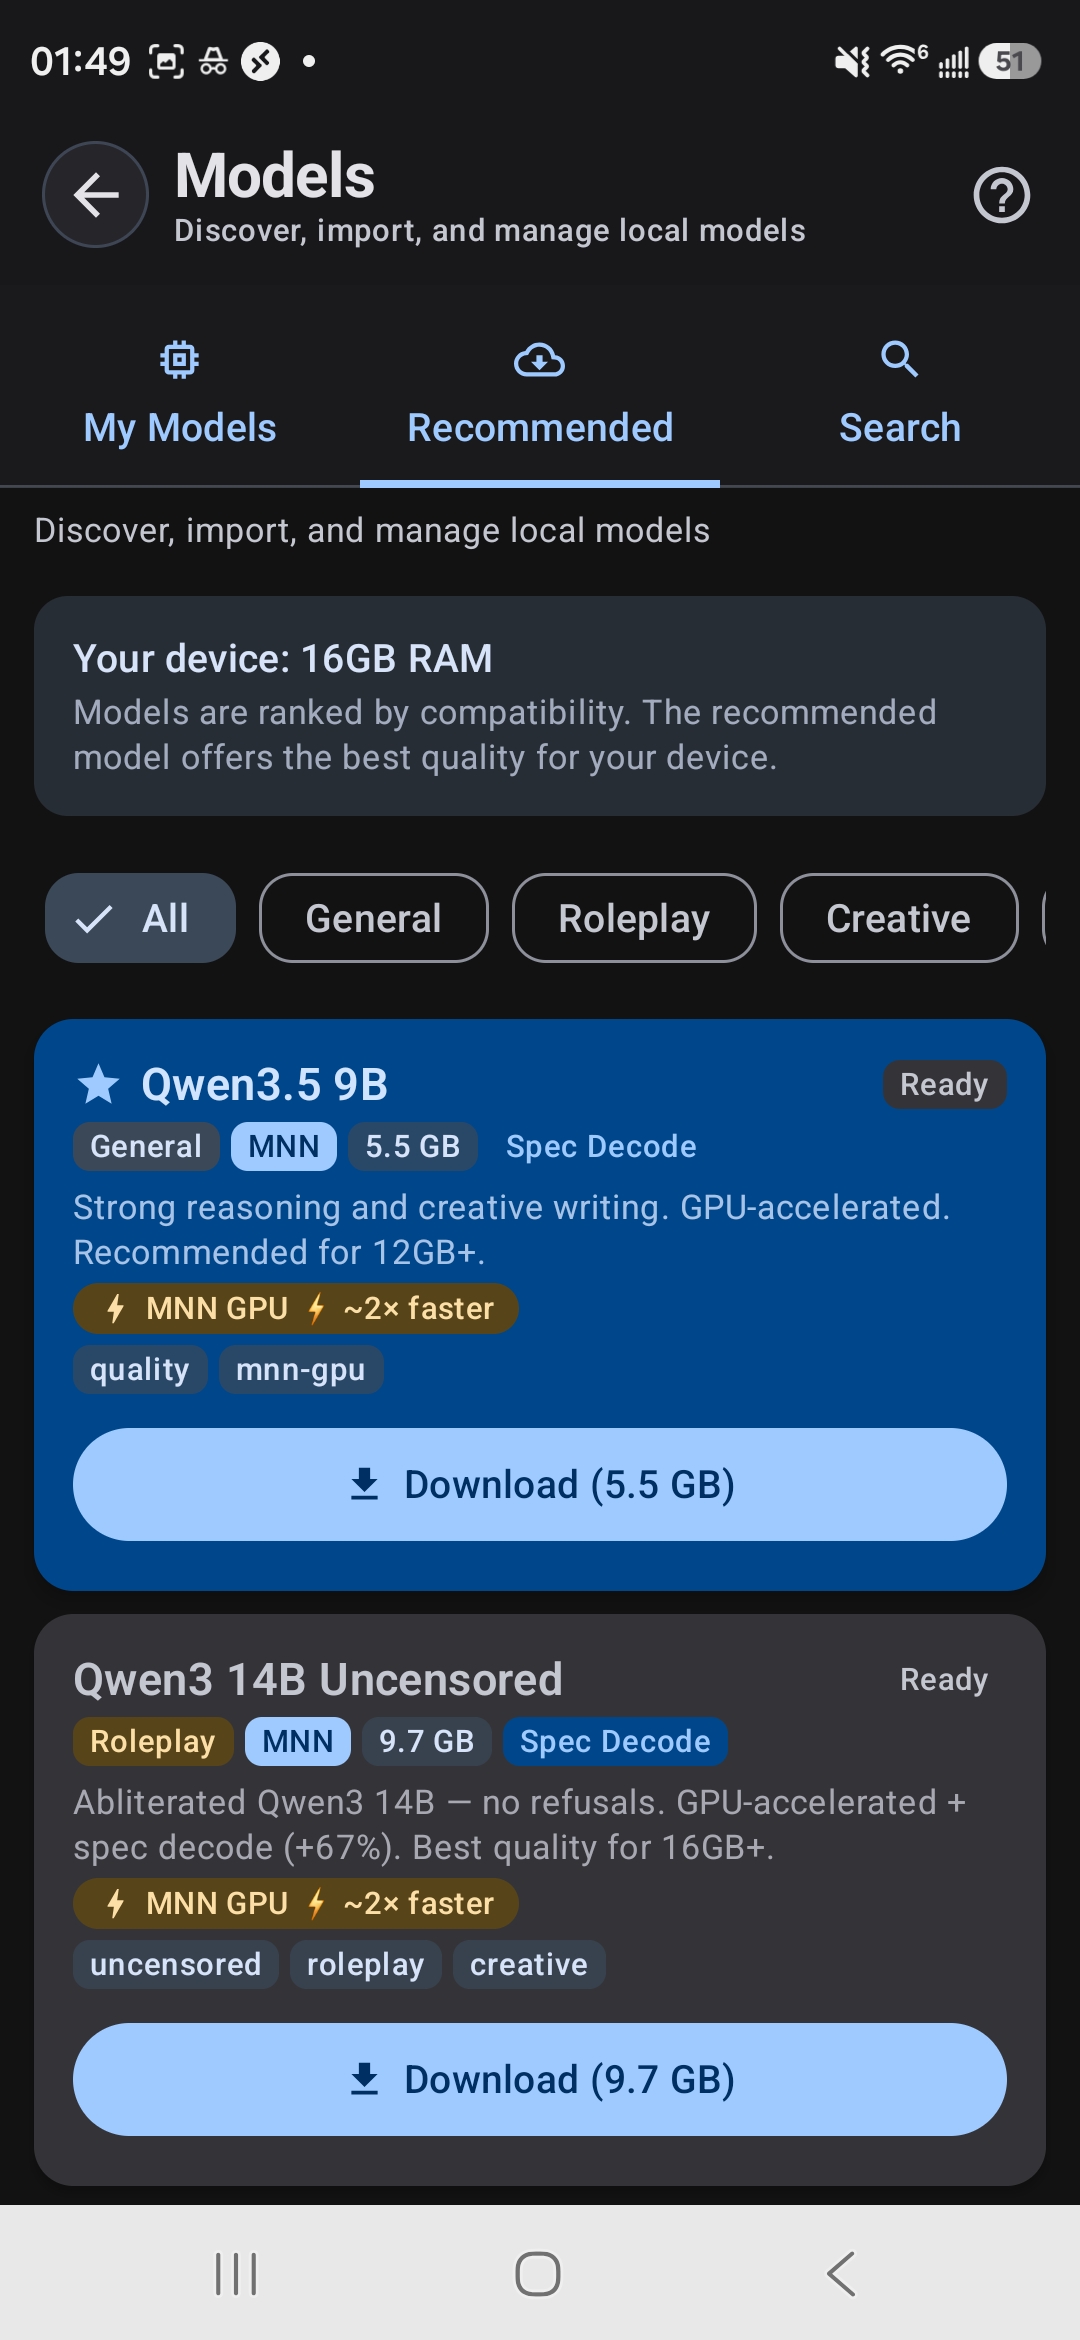This screenshot has width=1080, height=2340.
Task: Click the magnifier icon above Search
Action: pos(898,358)
